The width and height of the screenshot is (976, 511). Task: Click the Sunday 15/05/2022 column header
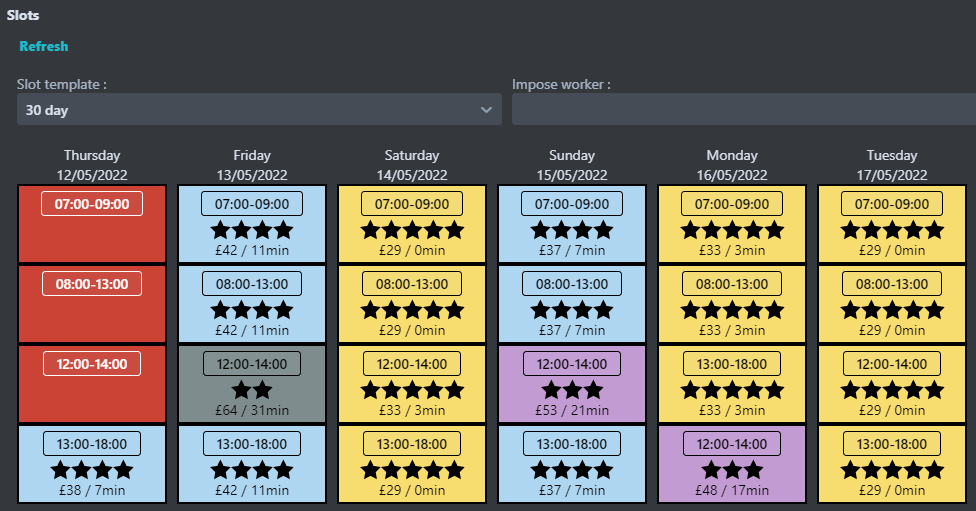pos(572,165)
